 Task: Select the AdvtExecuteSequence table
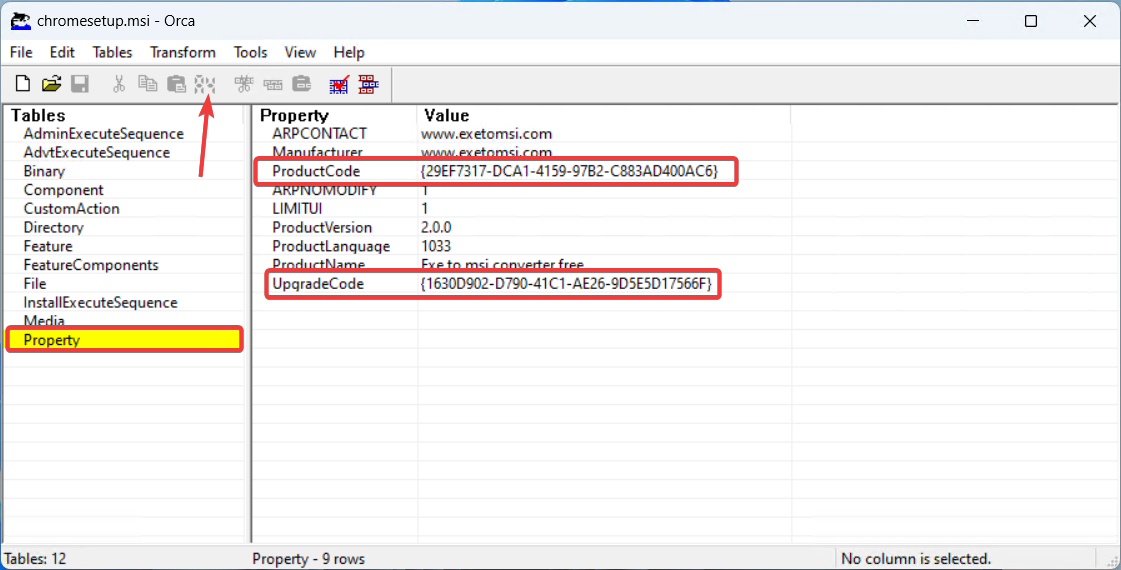pos(97,152)
